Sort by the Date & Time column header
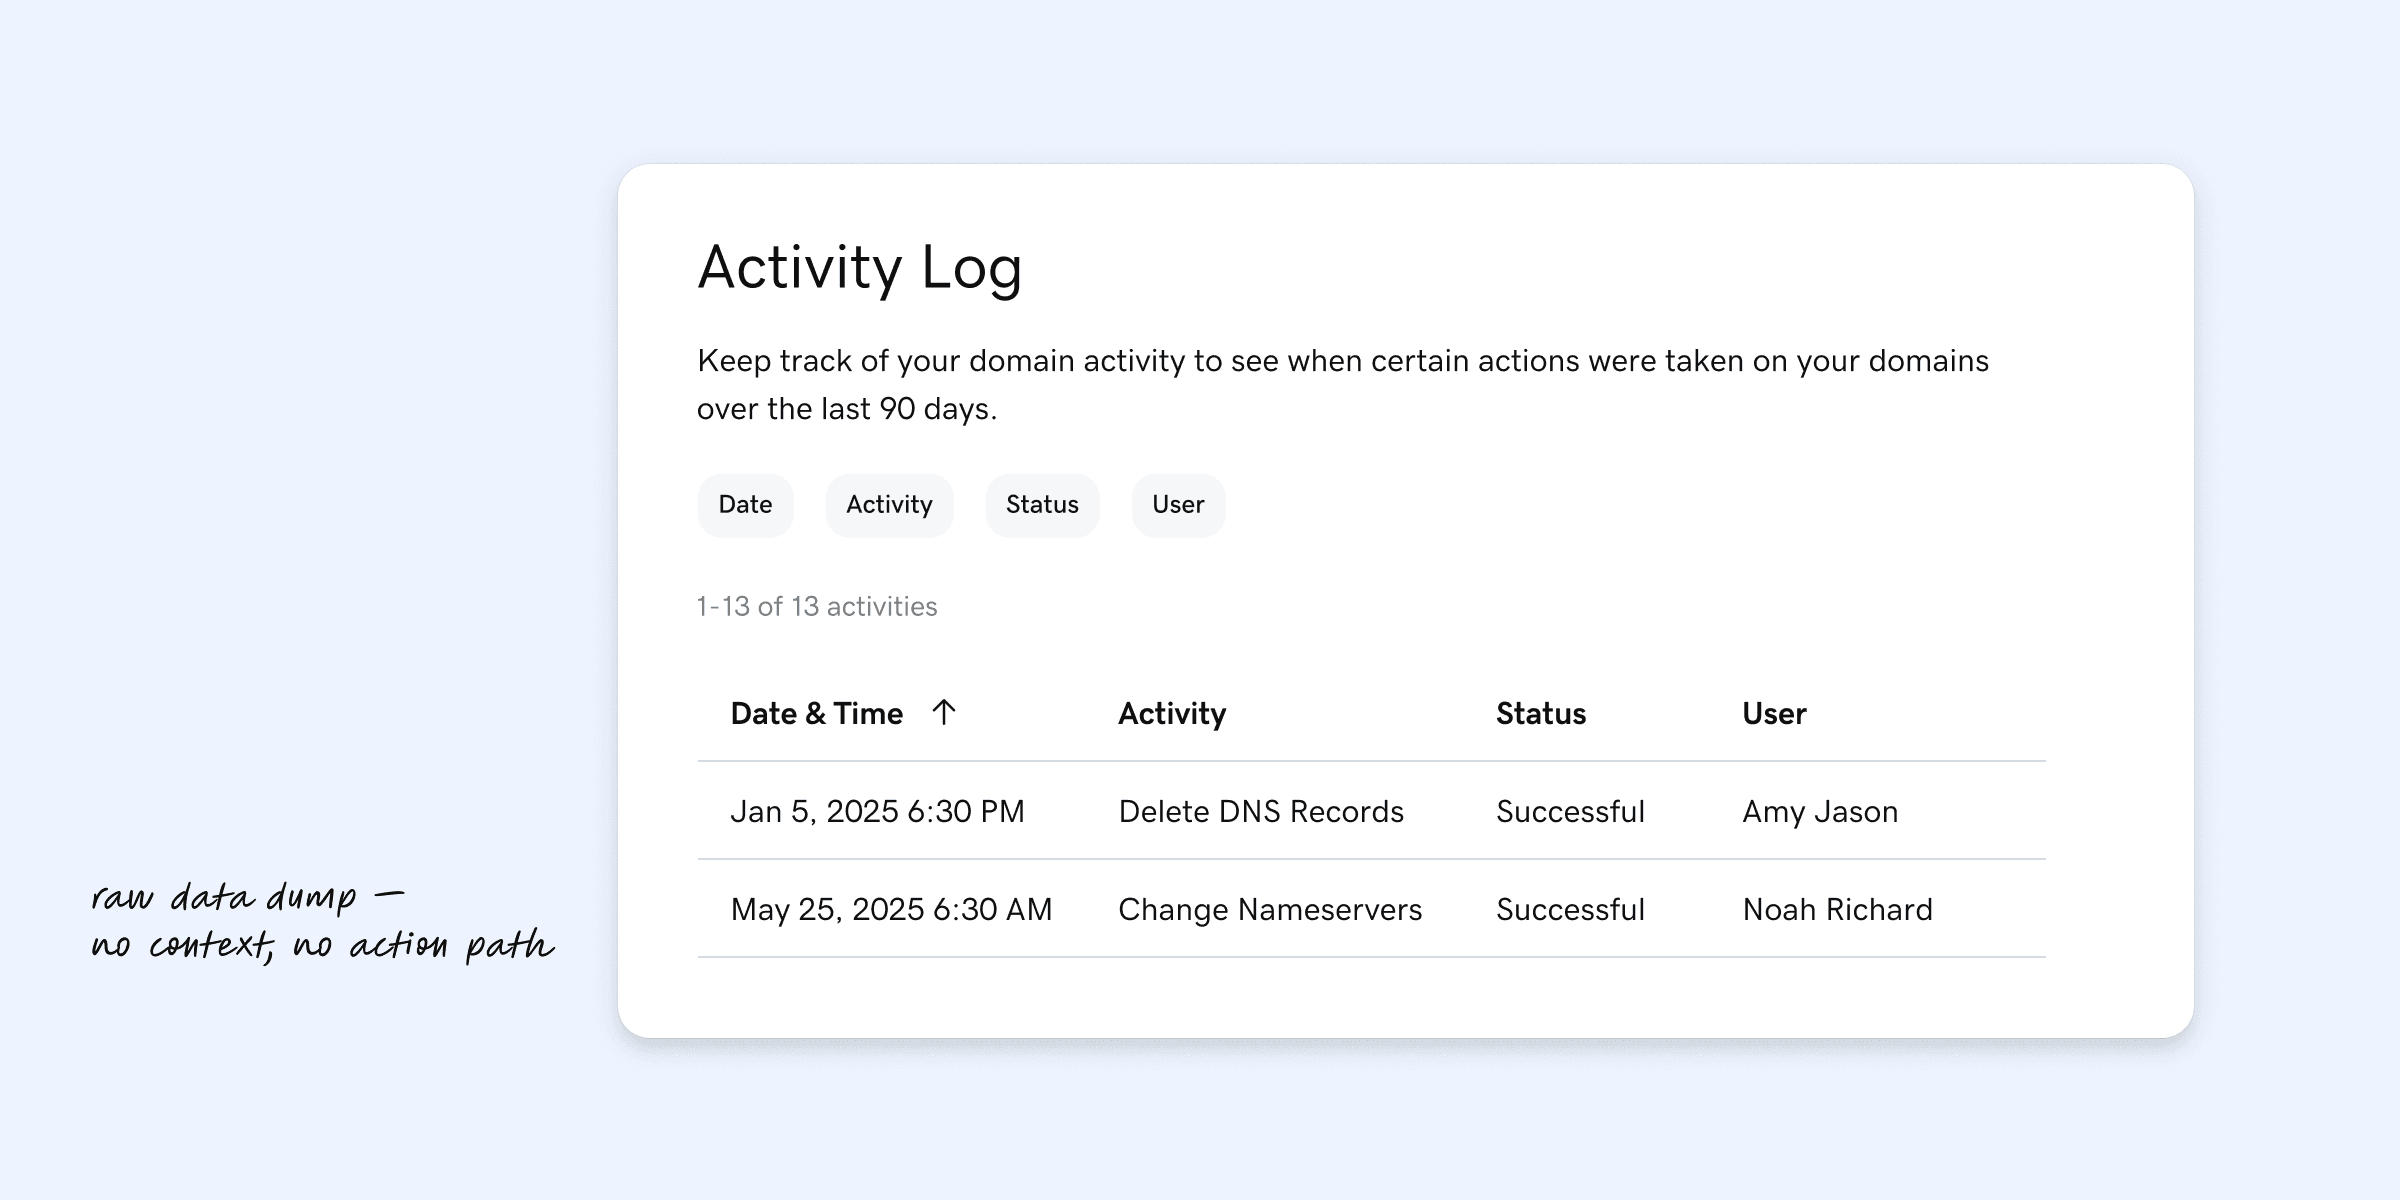 pos(816,714)
